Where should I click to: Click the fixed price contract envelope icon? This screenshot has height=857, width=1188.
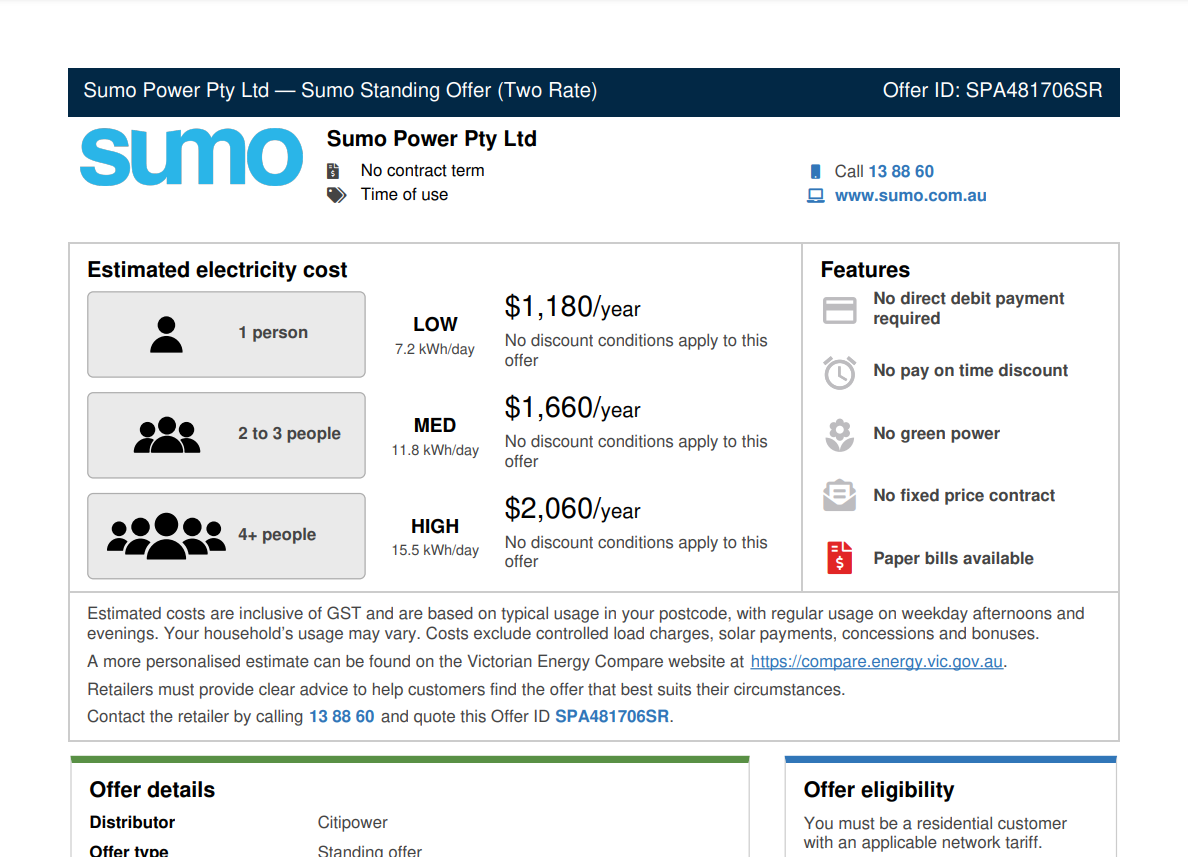tap(839, 496)
